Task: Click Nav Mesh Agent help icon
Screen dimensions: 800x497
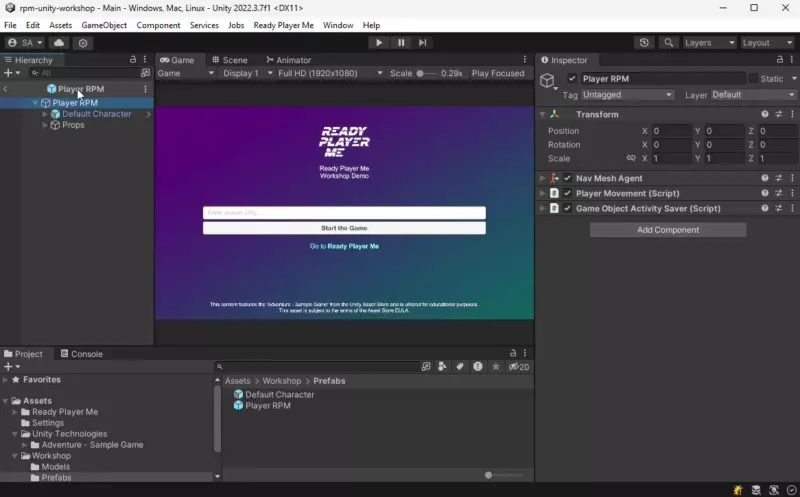Action: click(x=765, y=178)
